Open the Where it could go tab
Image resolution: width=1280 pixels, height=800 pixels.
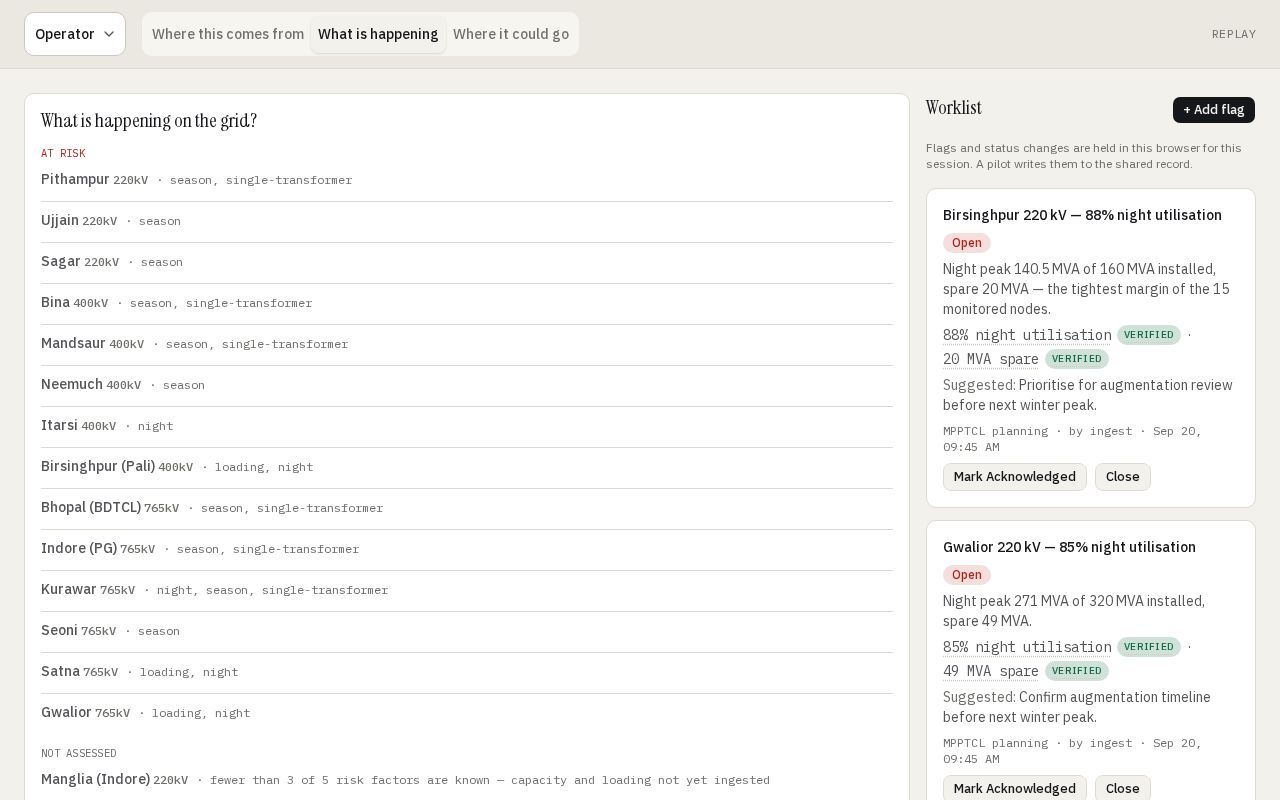511,34
